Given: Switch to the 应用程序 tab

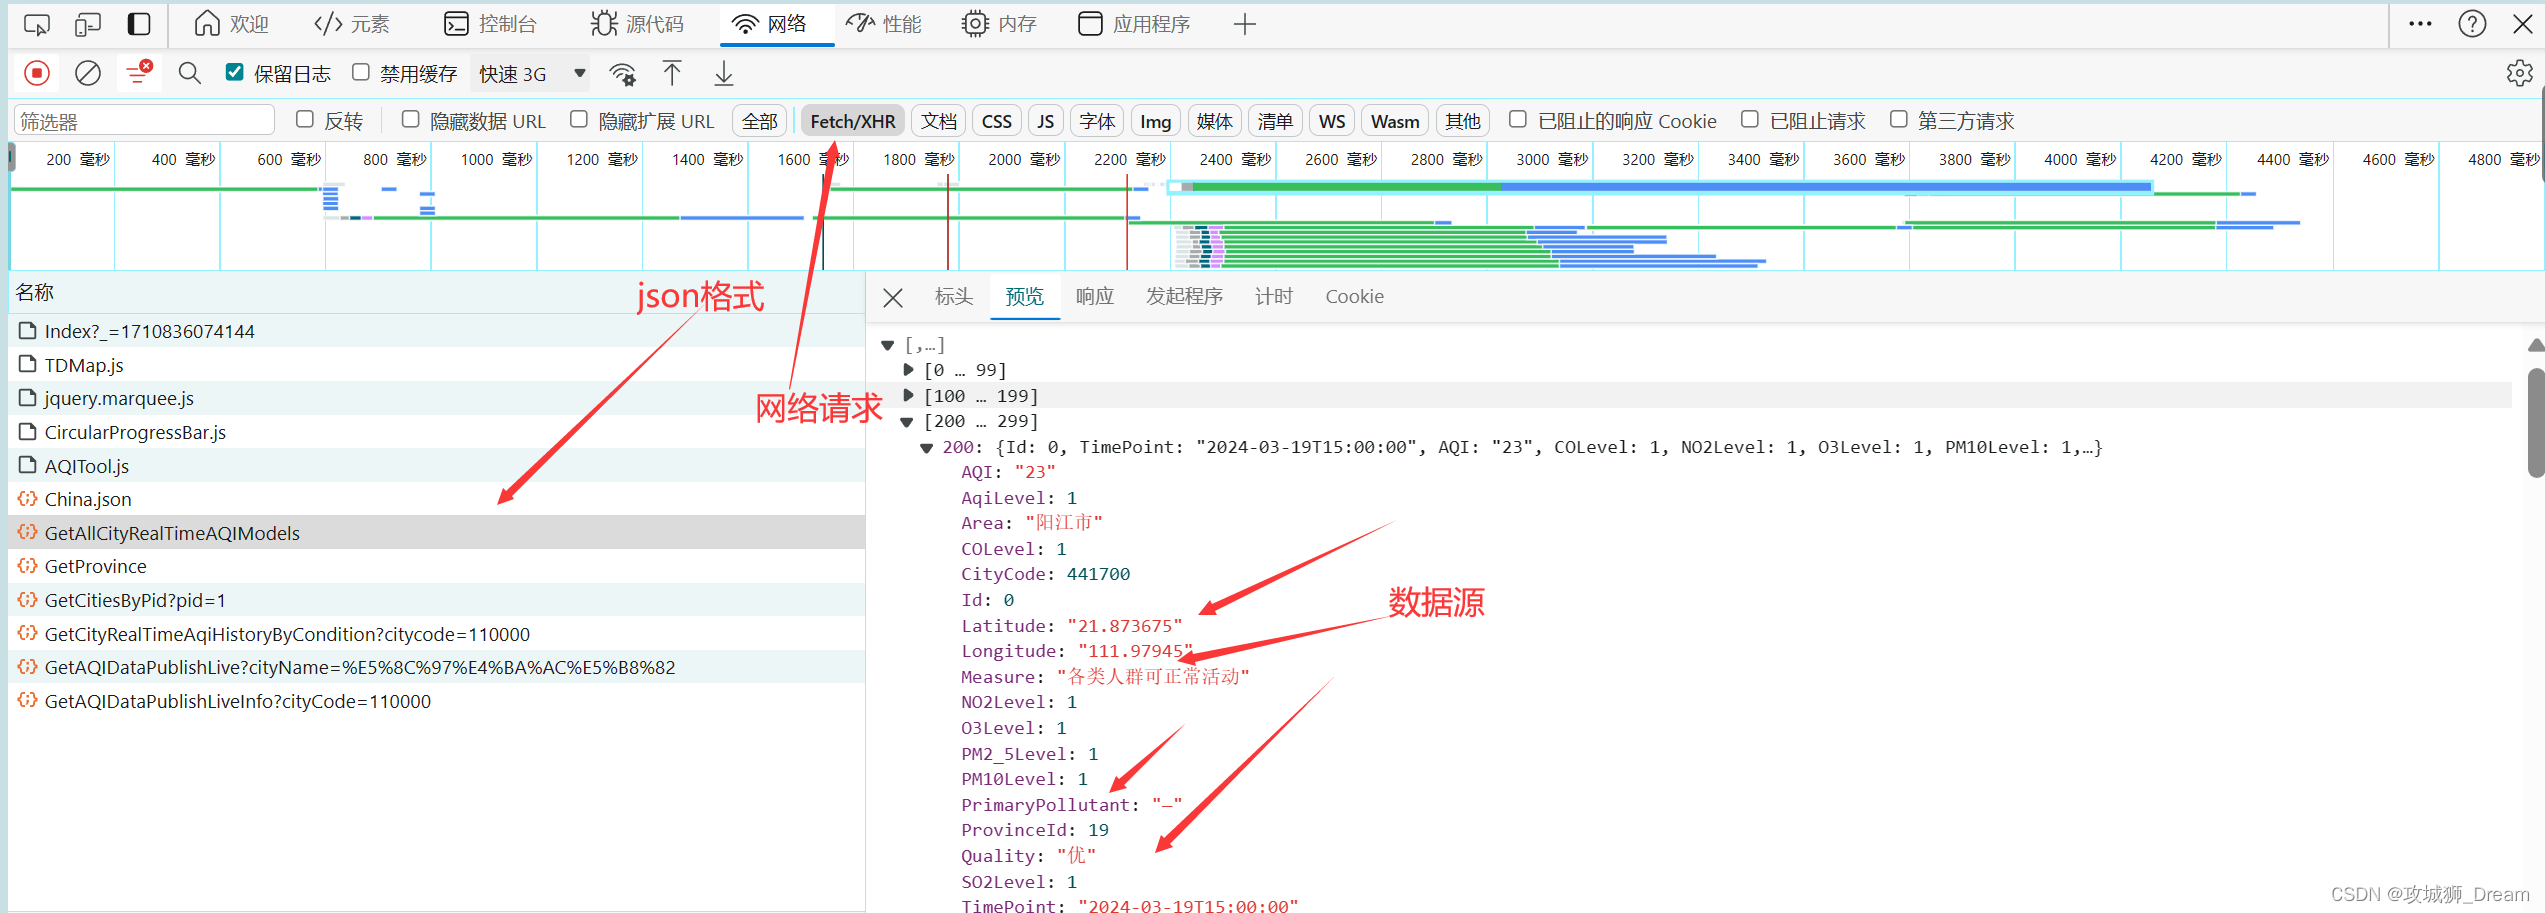Looking at the screenshot, I should pos(1135,24).
